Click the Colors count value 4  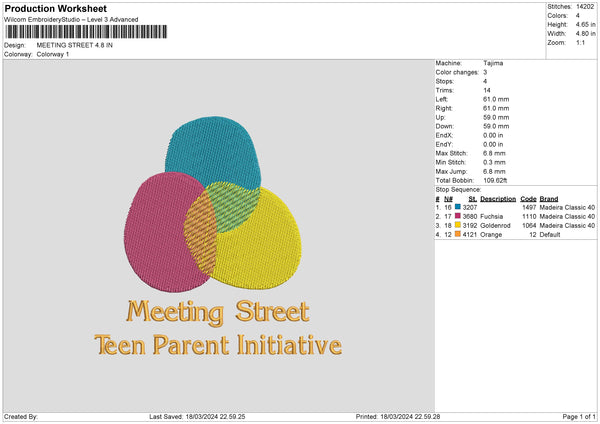pos(577,16)
